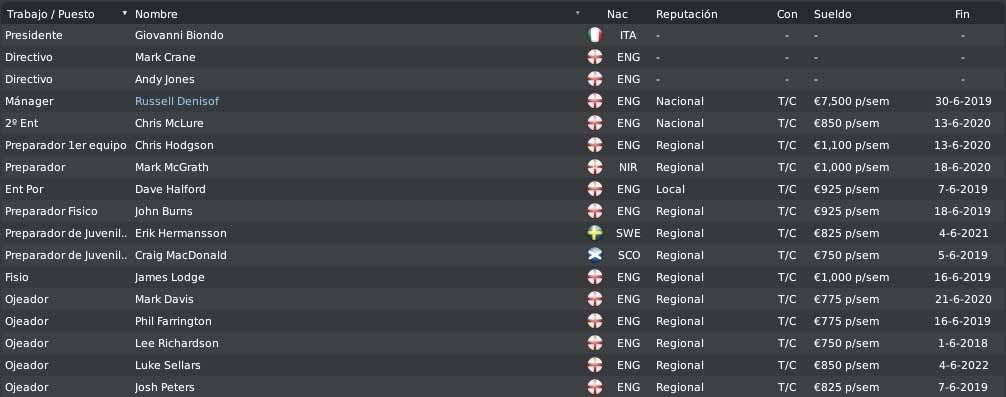Image resolution: width=1006 pixels, height=397 pixels.
Task: Click Italy flag icon for Giovanni Biondo
Action: (x=595, y=35)
